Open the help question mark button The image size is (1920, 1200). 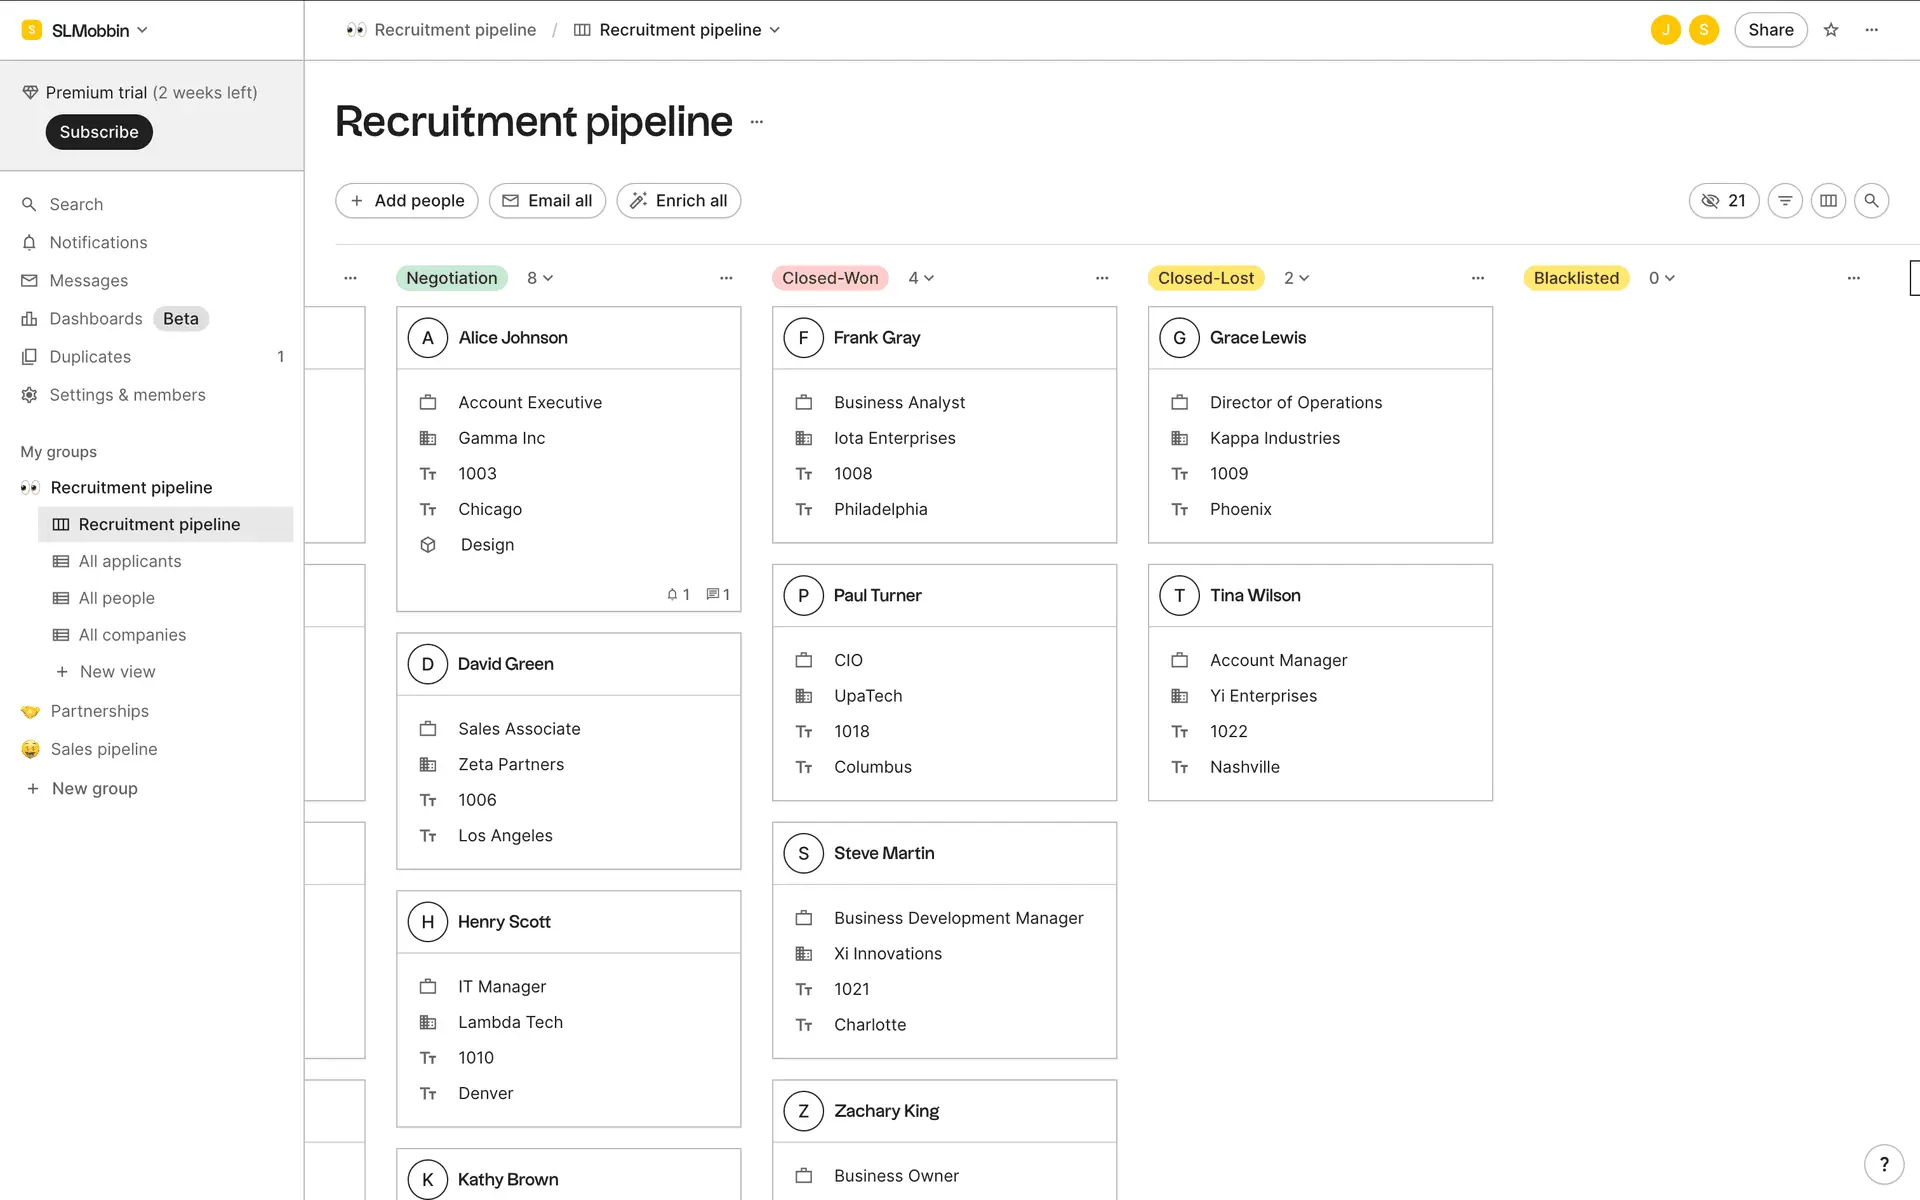click(1884, 1164)
